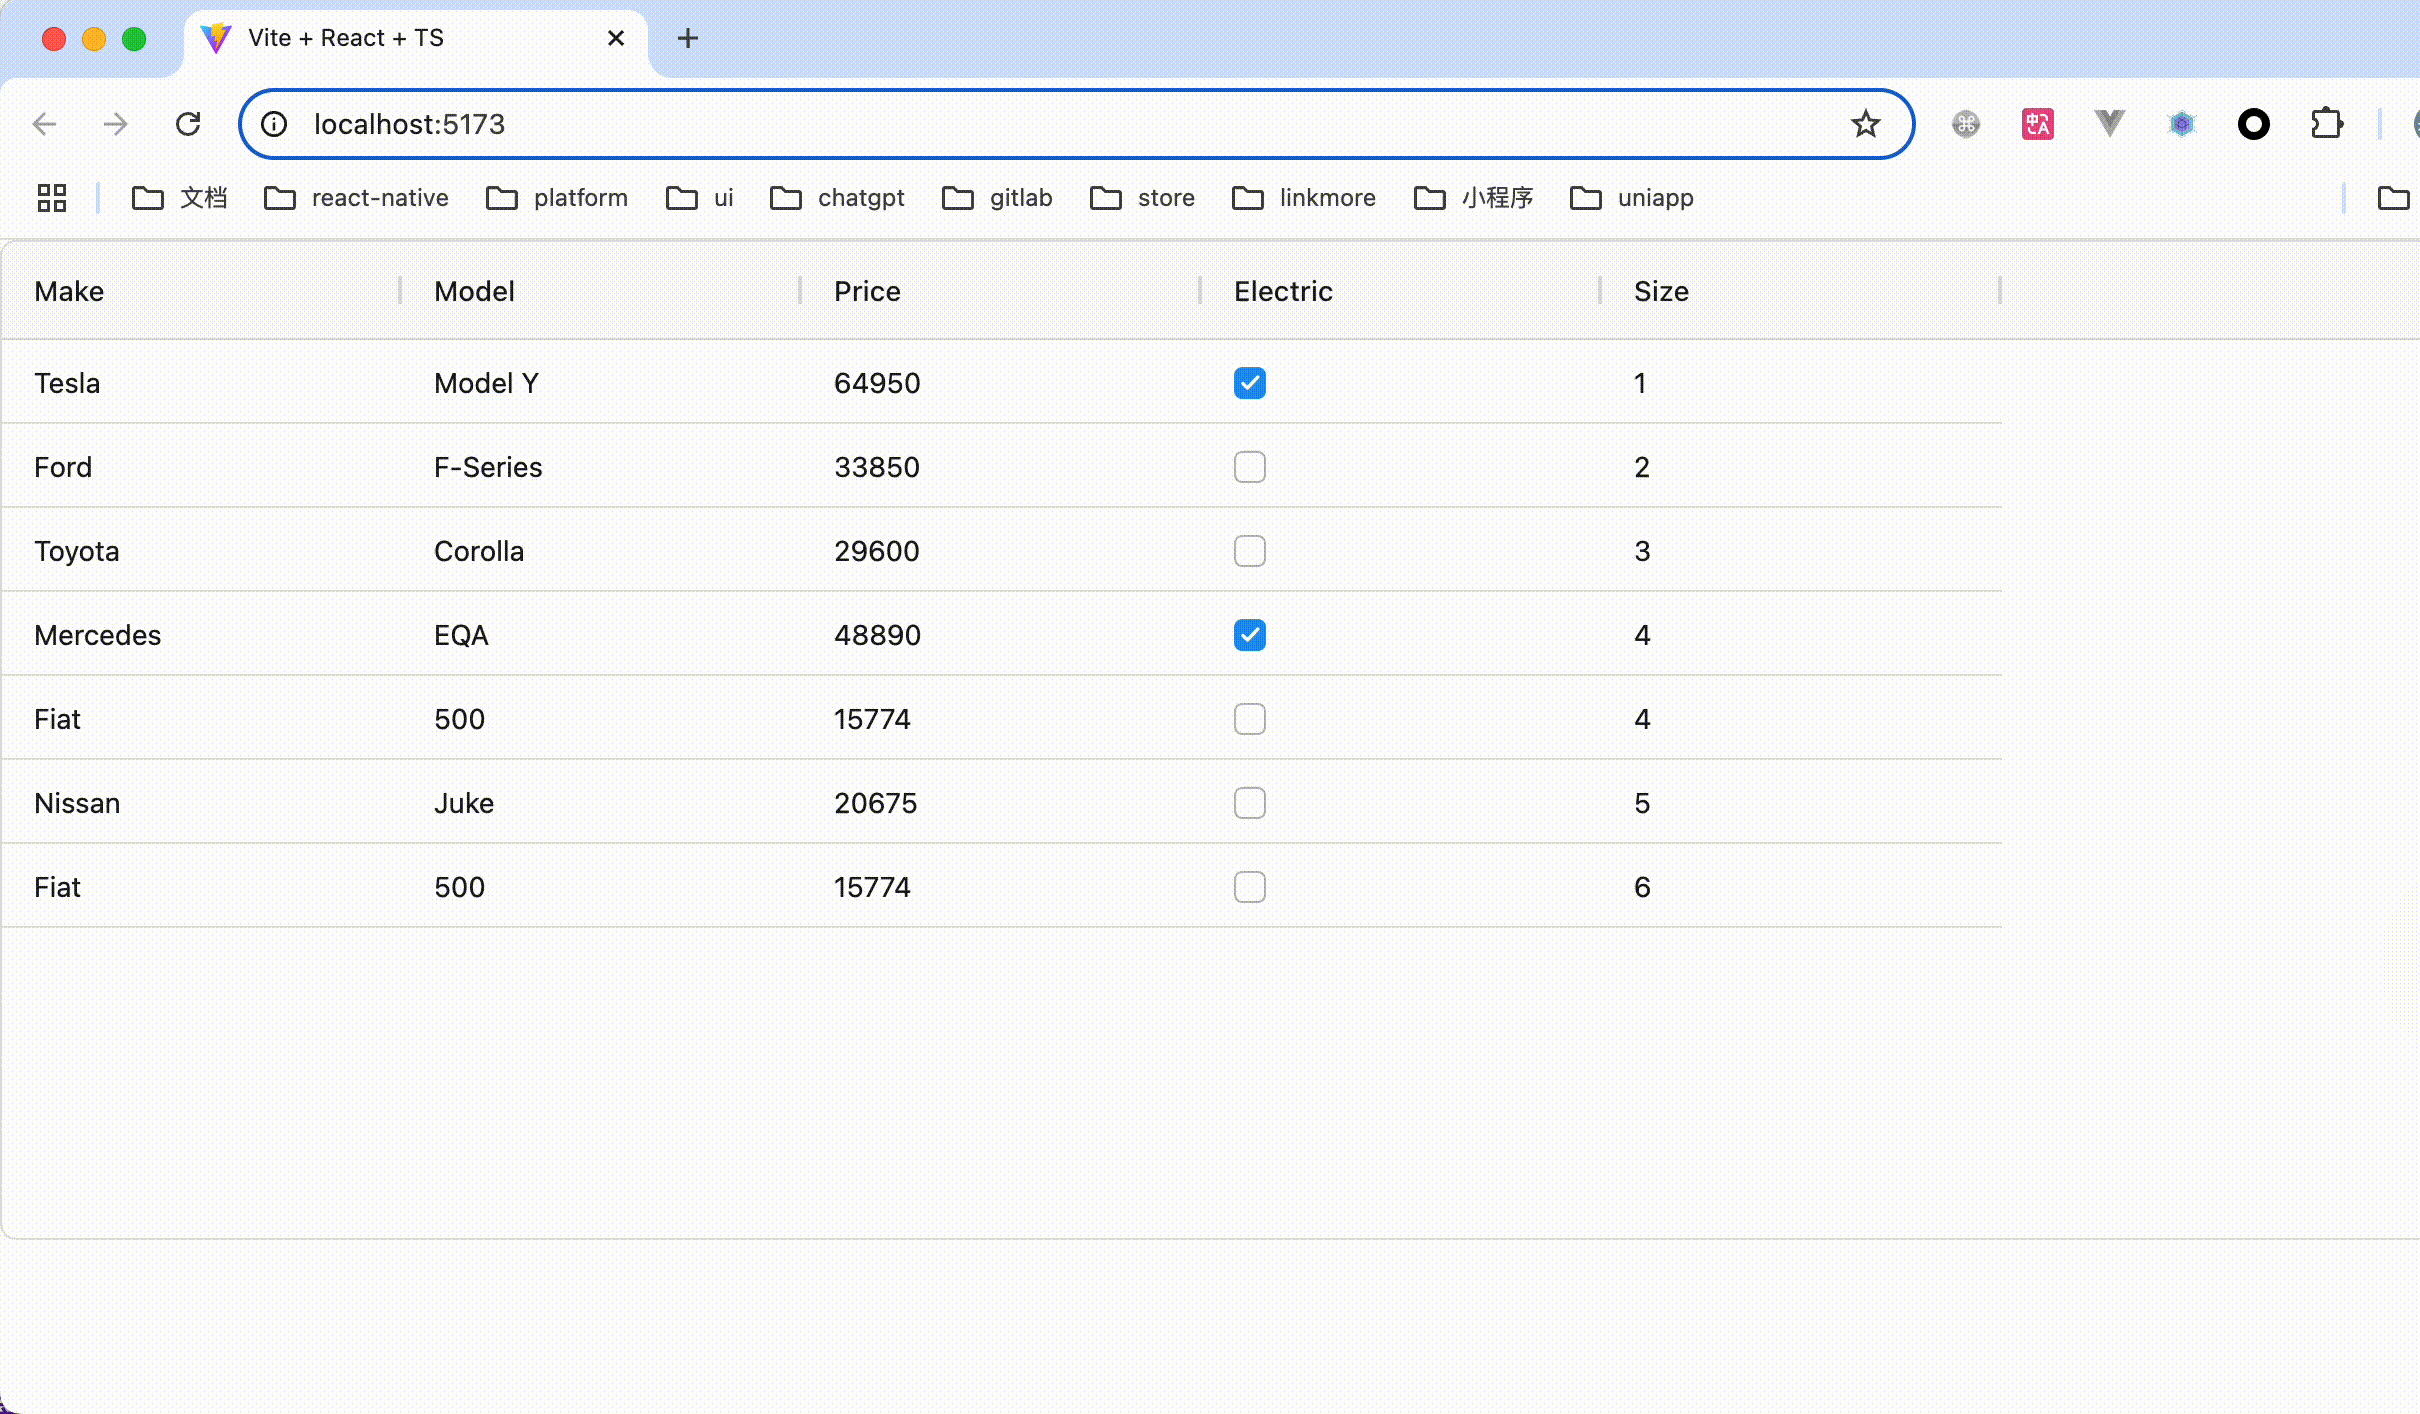This screenshot has height=1414, width=2420.
Task: Click the red translate extension icon
Action: click(2037, 124)
